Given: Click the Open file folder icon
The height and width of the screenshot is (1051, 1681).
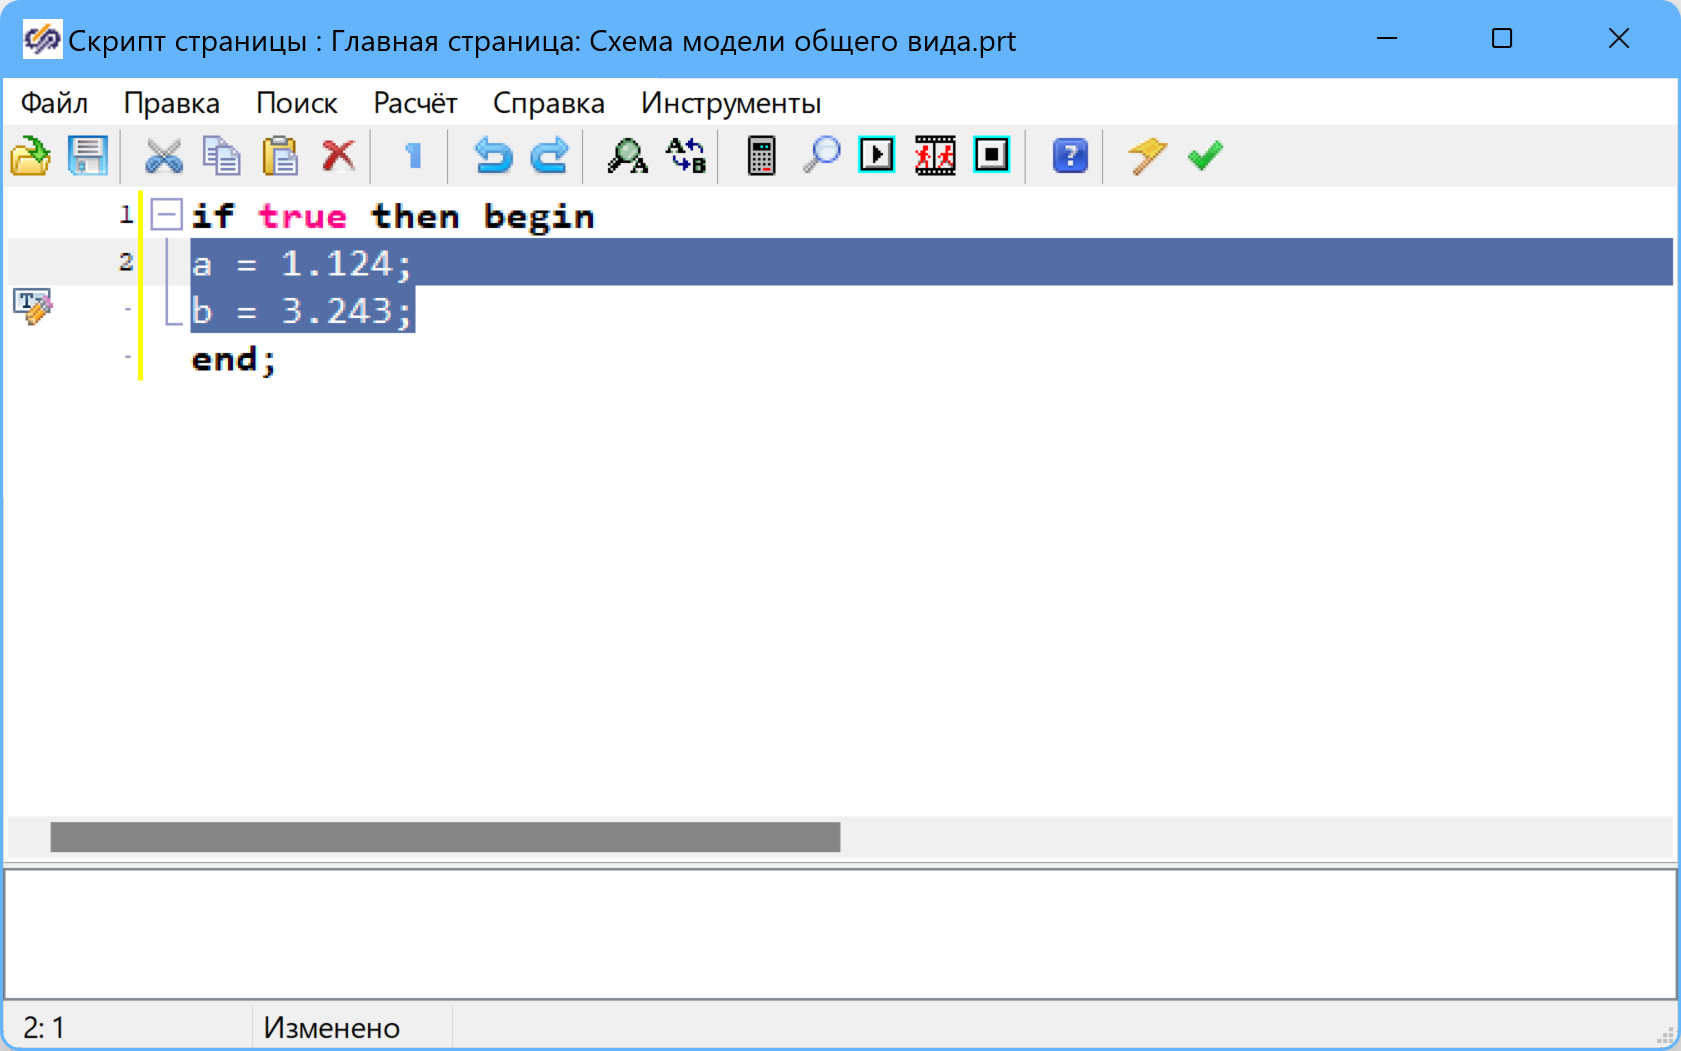Looking at the screenshot, I should point(31,156).
